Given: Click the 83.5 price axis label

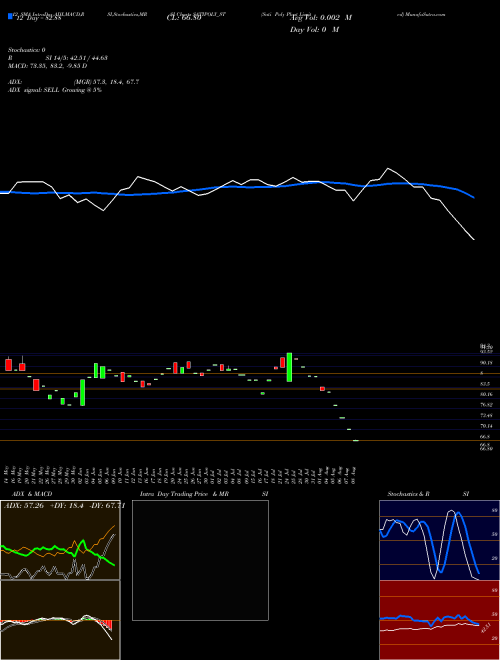Looking at the screenshot, I should [x=485, y=384].
